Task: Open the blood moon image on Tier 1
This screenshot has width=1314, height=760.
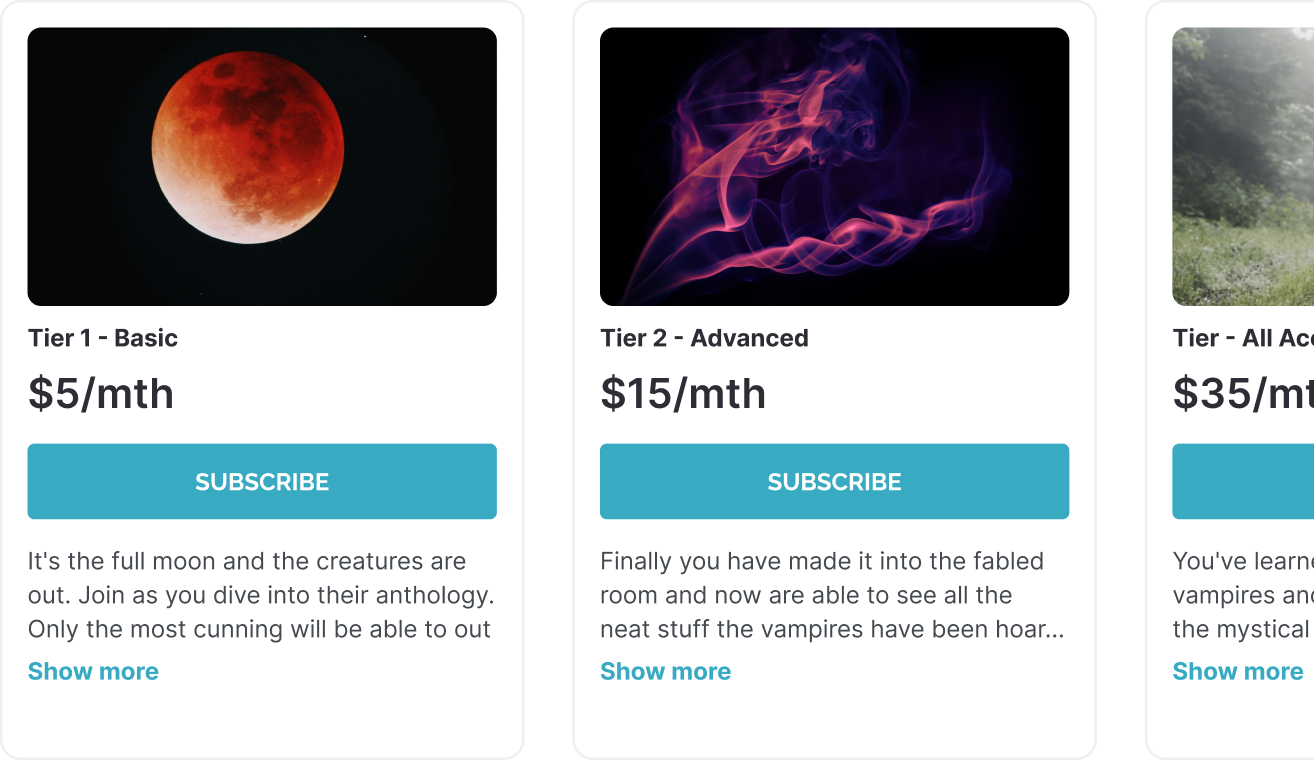Action: [x=262, y=166]
